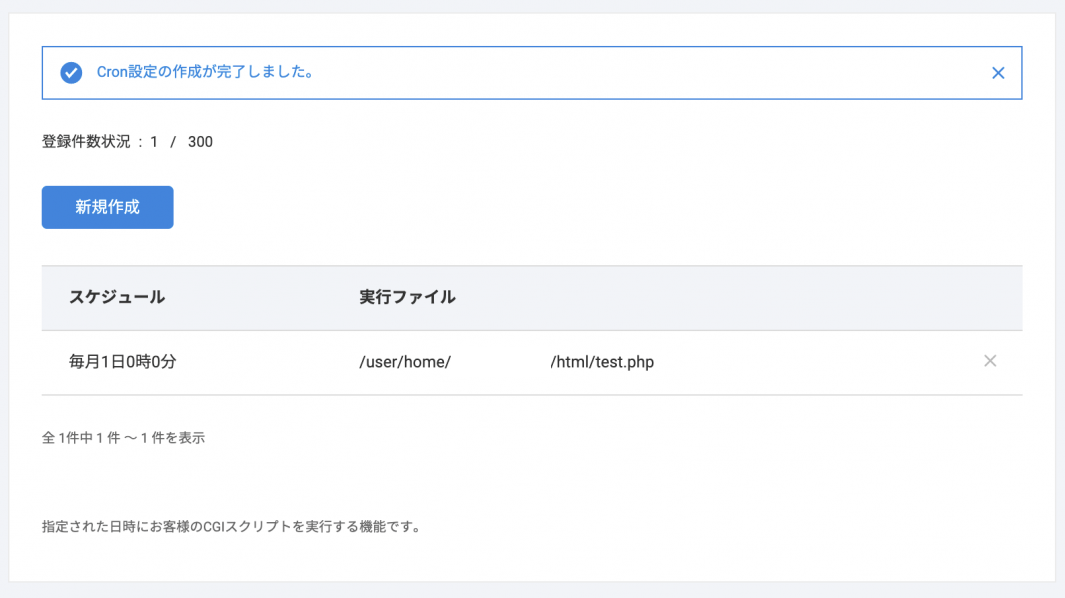Click the Cron設定の作成が完了しました message text
Image resolution: width=1065 pixels, height=598 pixels.
coord(205,72)
